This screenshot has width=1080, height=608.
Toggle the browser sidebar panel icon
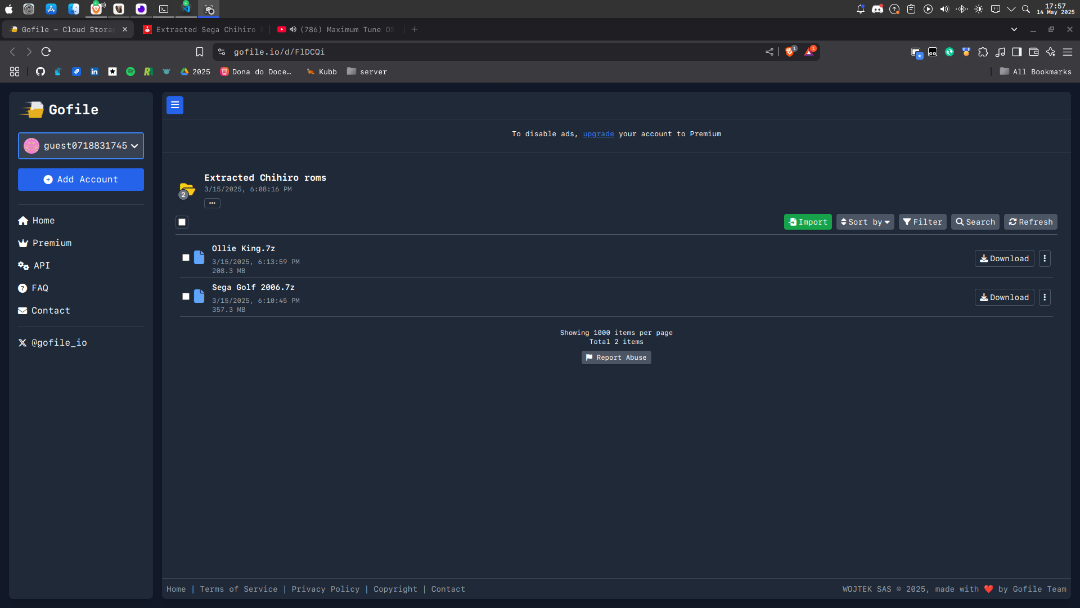point(1017,52)
